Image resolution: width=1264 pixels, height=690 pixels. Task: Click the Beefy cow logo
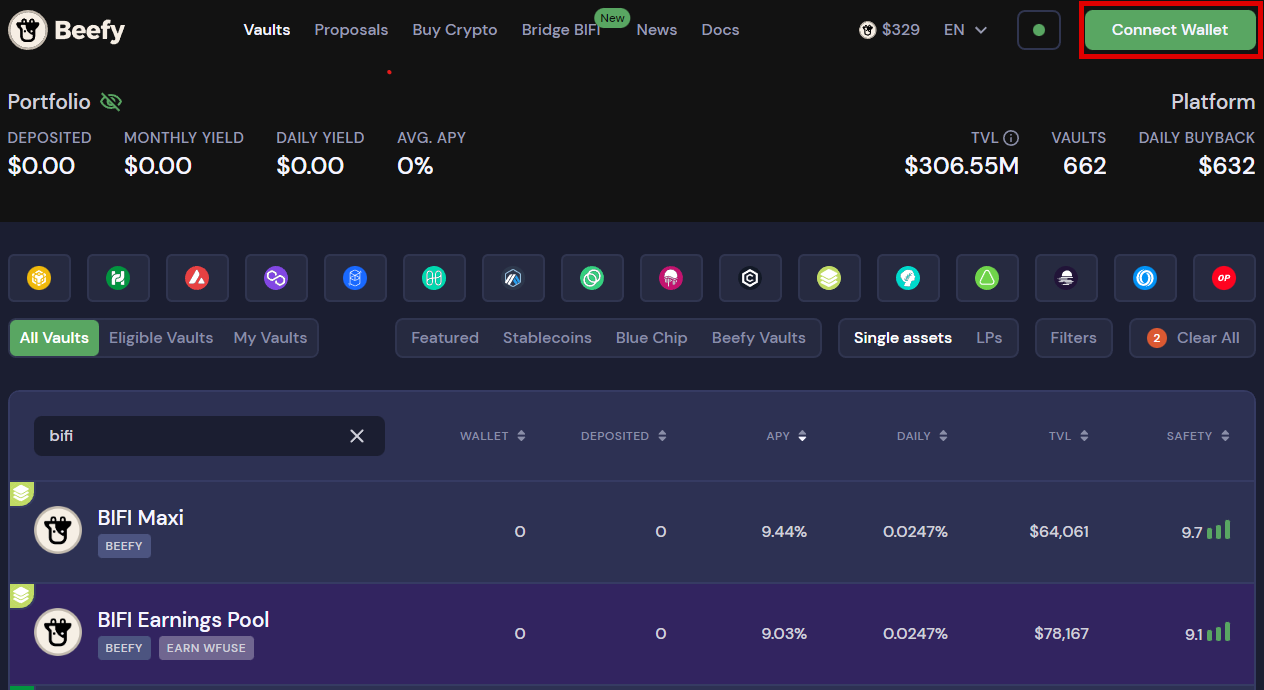(x=66, y=30)
